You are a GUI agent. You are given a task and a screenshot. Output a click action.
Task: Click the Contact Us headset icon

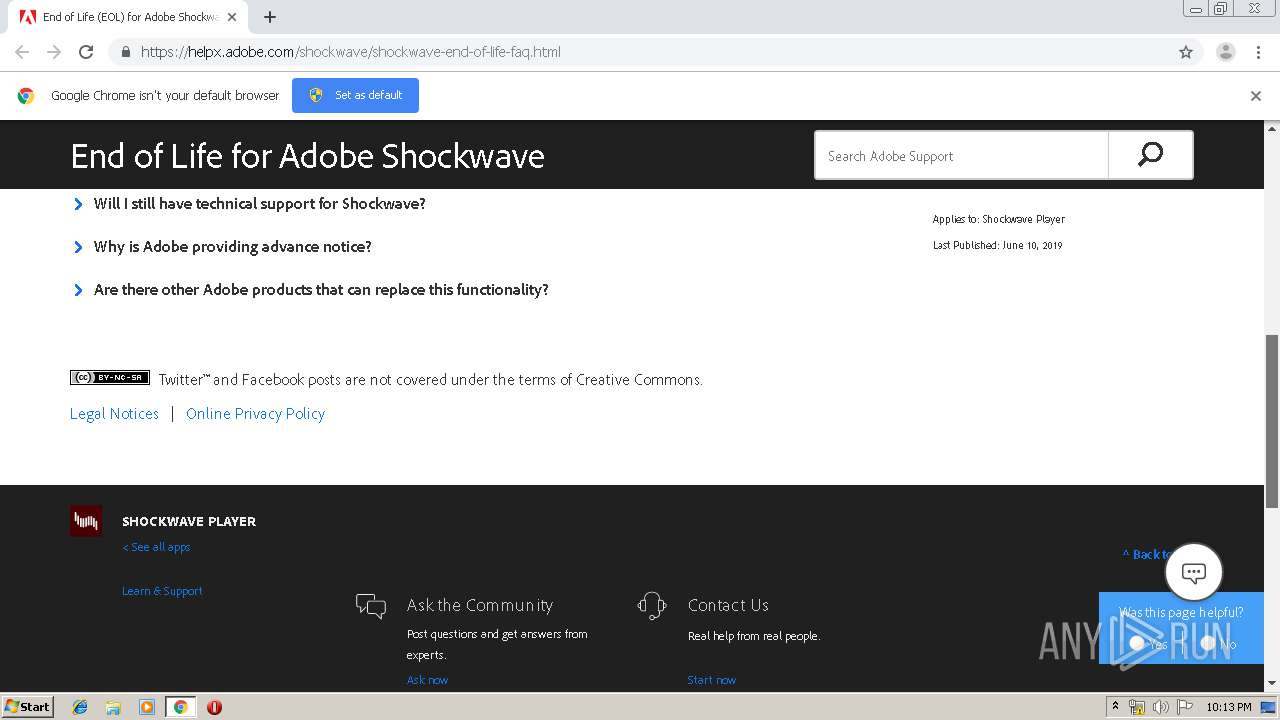click(x=652, y=605)
